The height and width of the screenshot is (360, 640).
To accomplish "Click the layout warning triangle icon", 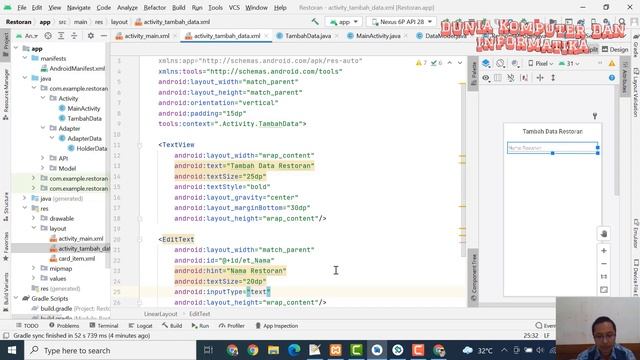I will (611, 63).
